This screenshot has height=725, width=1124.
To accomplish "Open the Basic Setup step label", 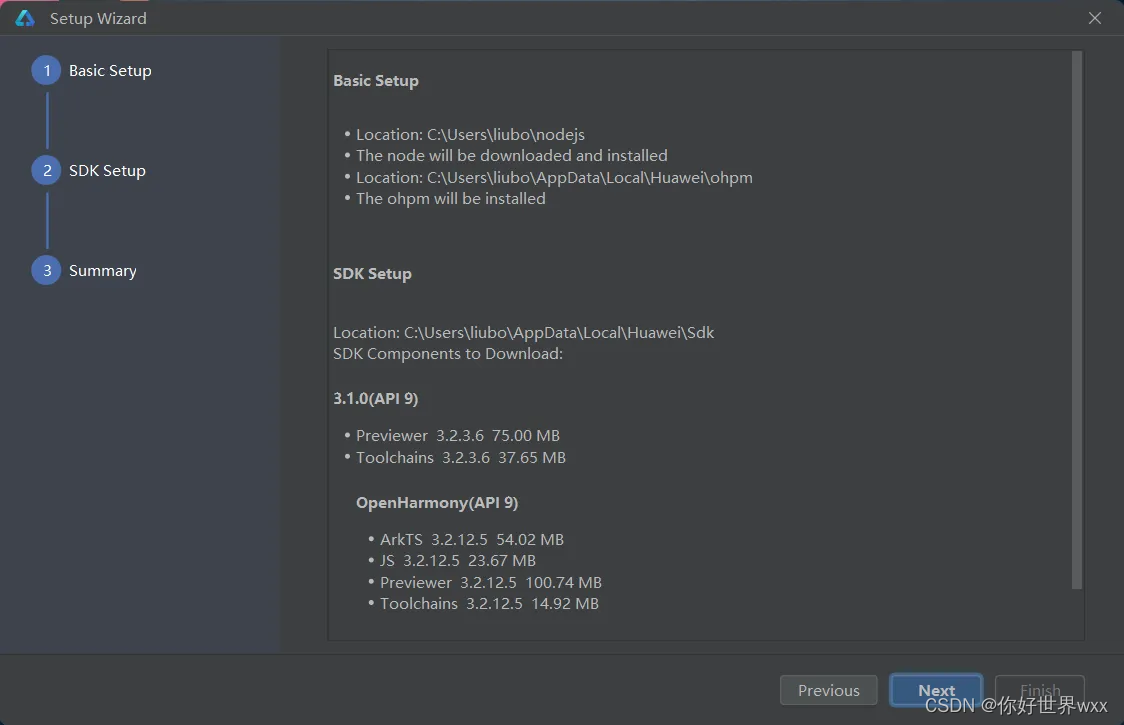I will pyautogui.click(x=110, y=70).
